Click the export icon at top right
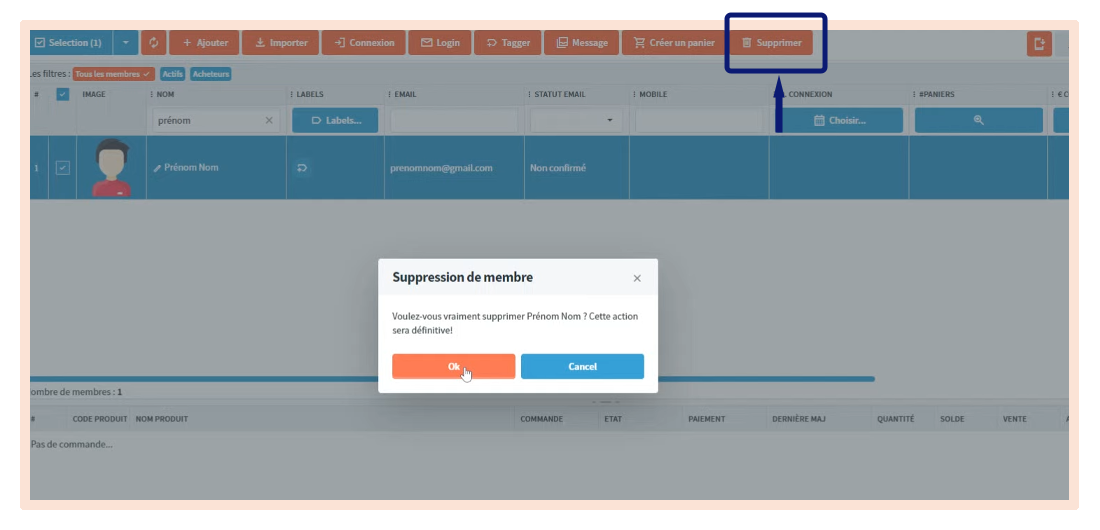Viewport: 1100px width, 530px height. click(x=1039, y=44)
